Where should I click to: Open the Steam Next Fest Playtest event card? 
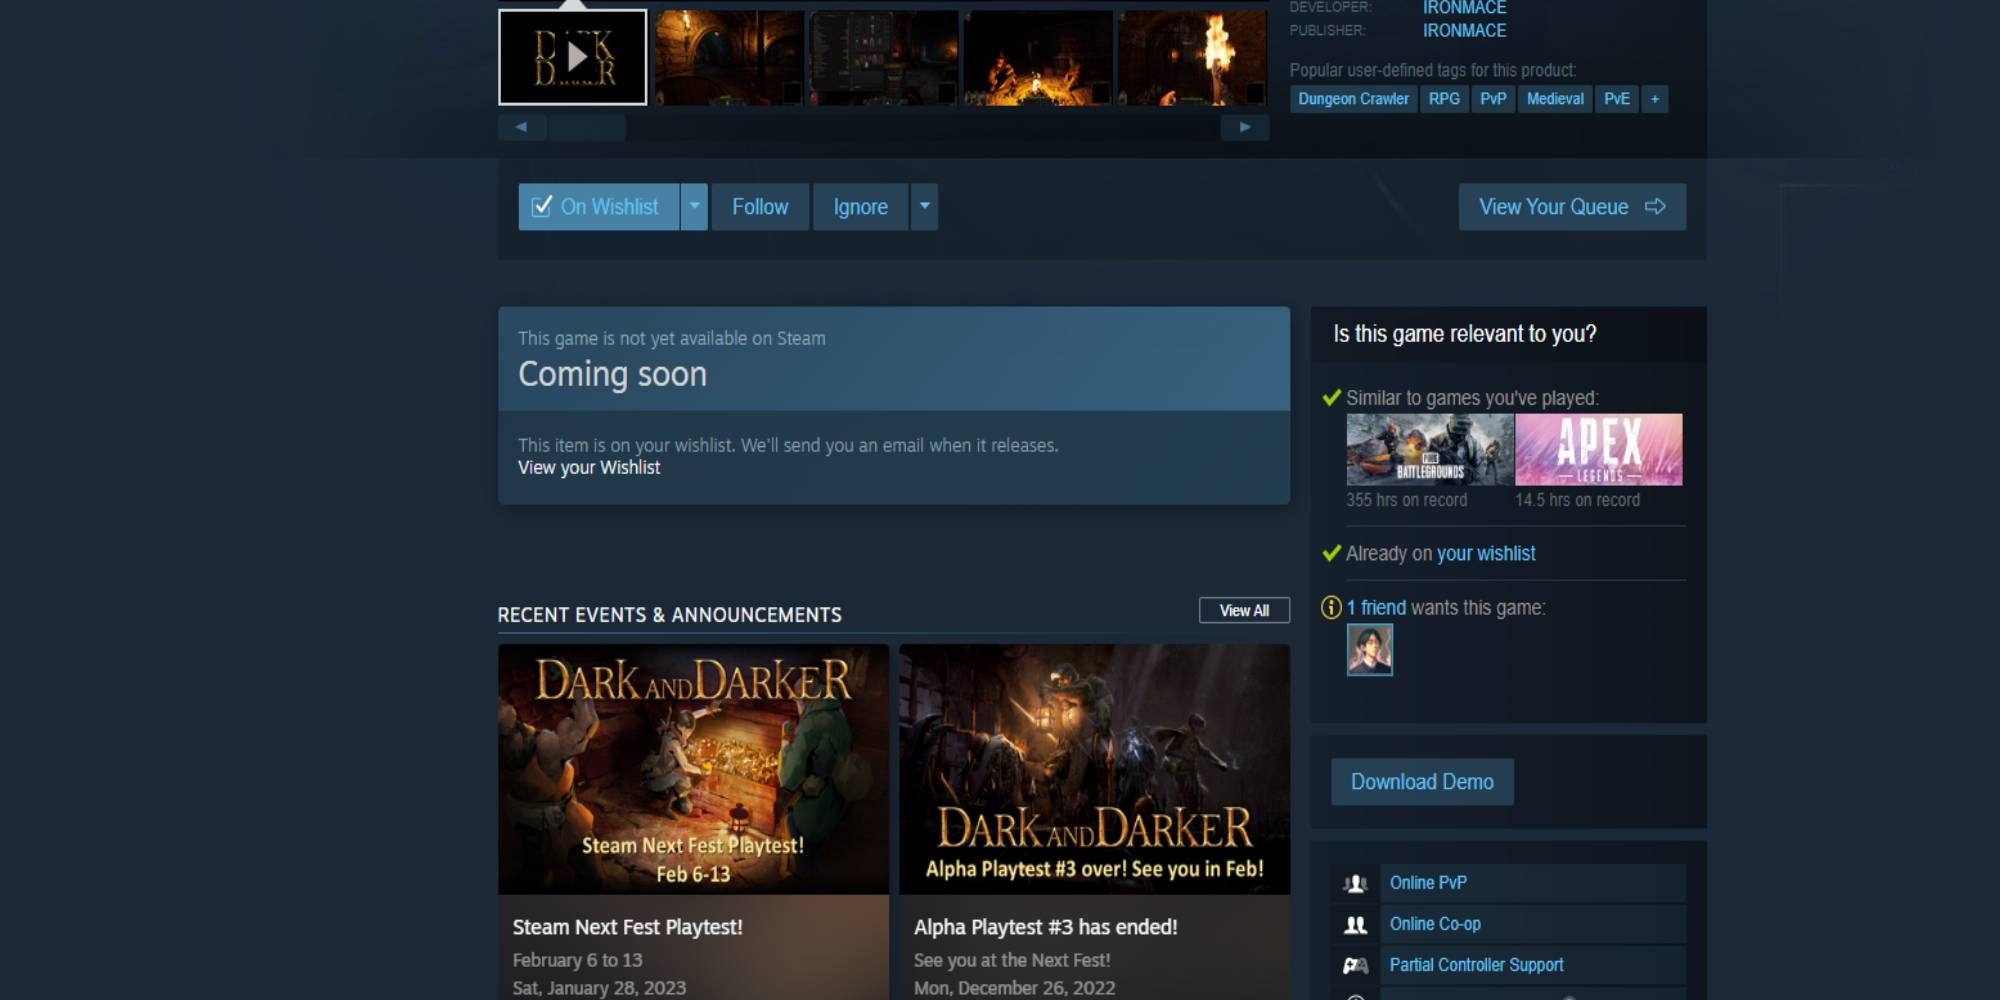[693, 822]
